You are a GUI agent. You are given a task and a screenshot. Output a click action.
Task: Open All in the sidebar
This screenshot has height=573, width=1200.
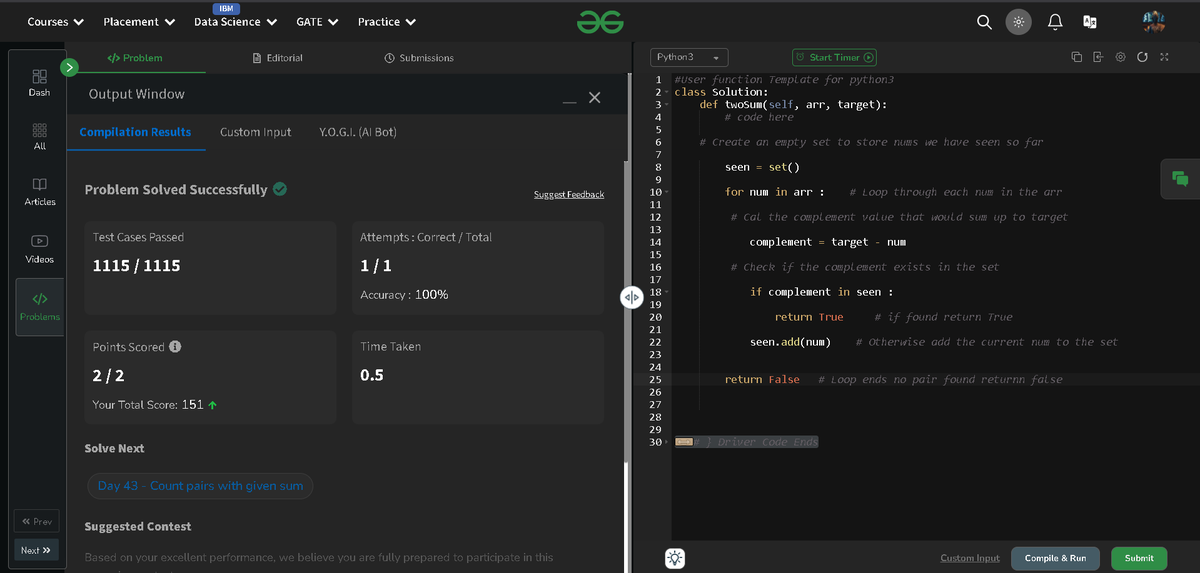39,138
